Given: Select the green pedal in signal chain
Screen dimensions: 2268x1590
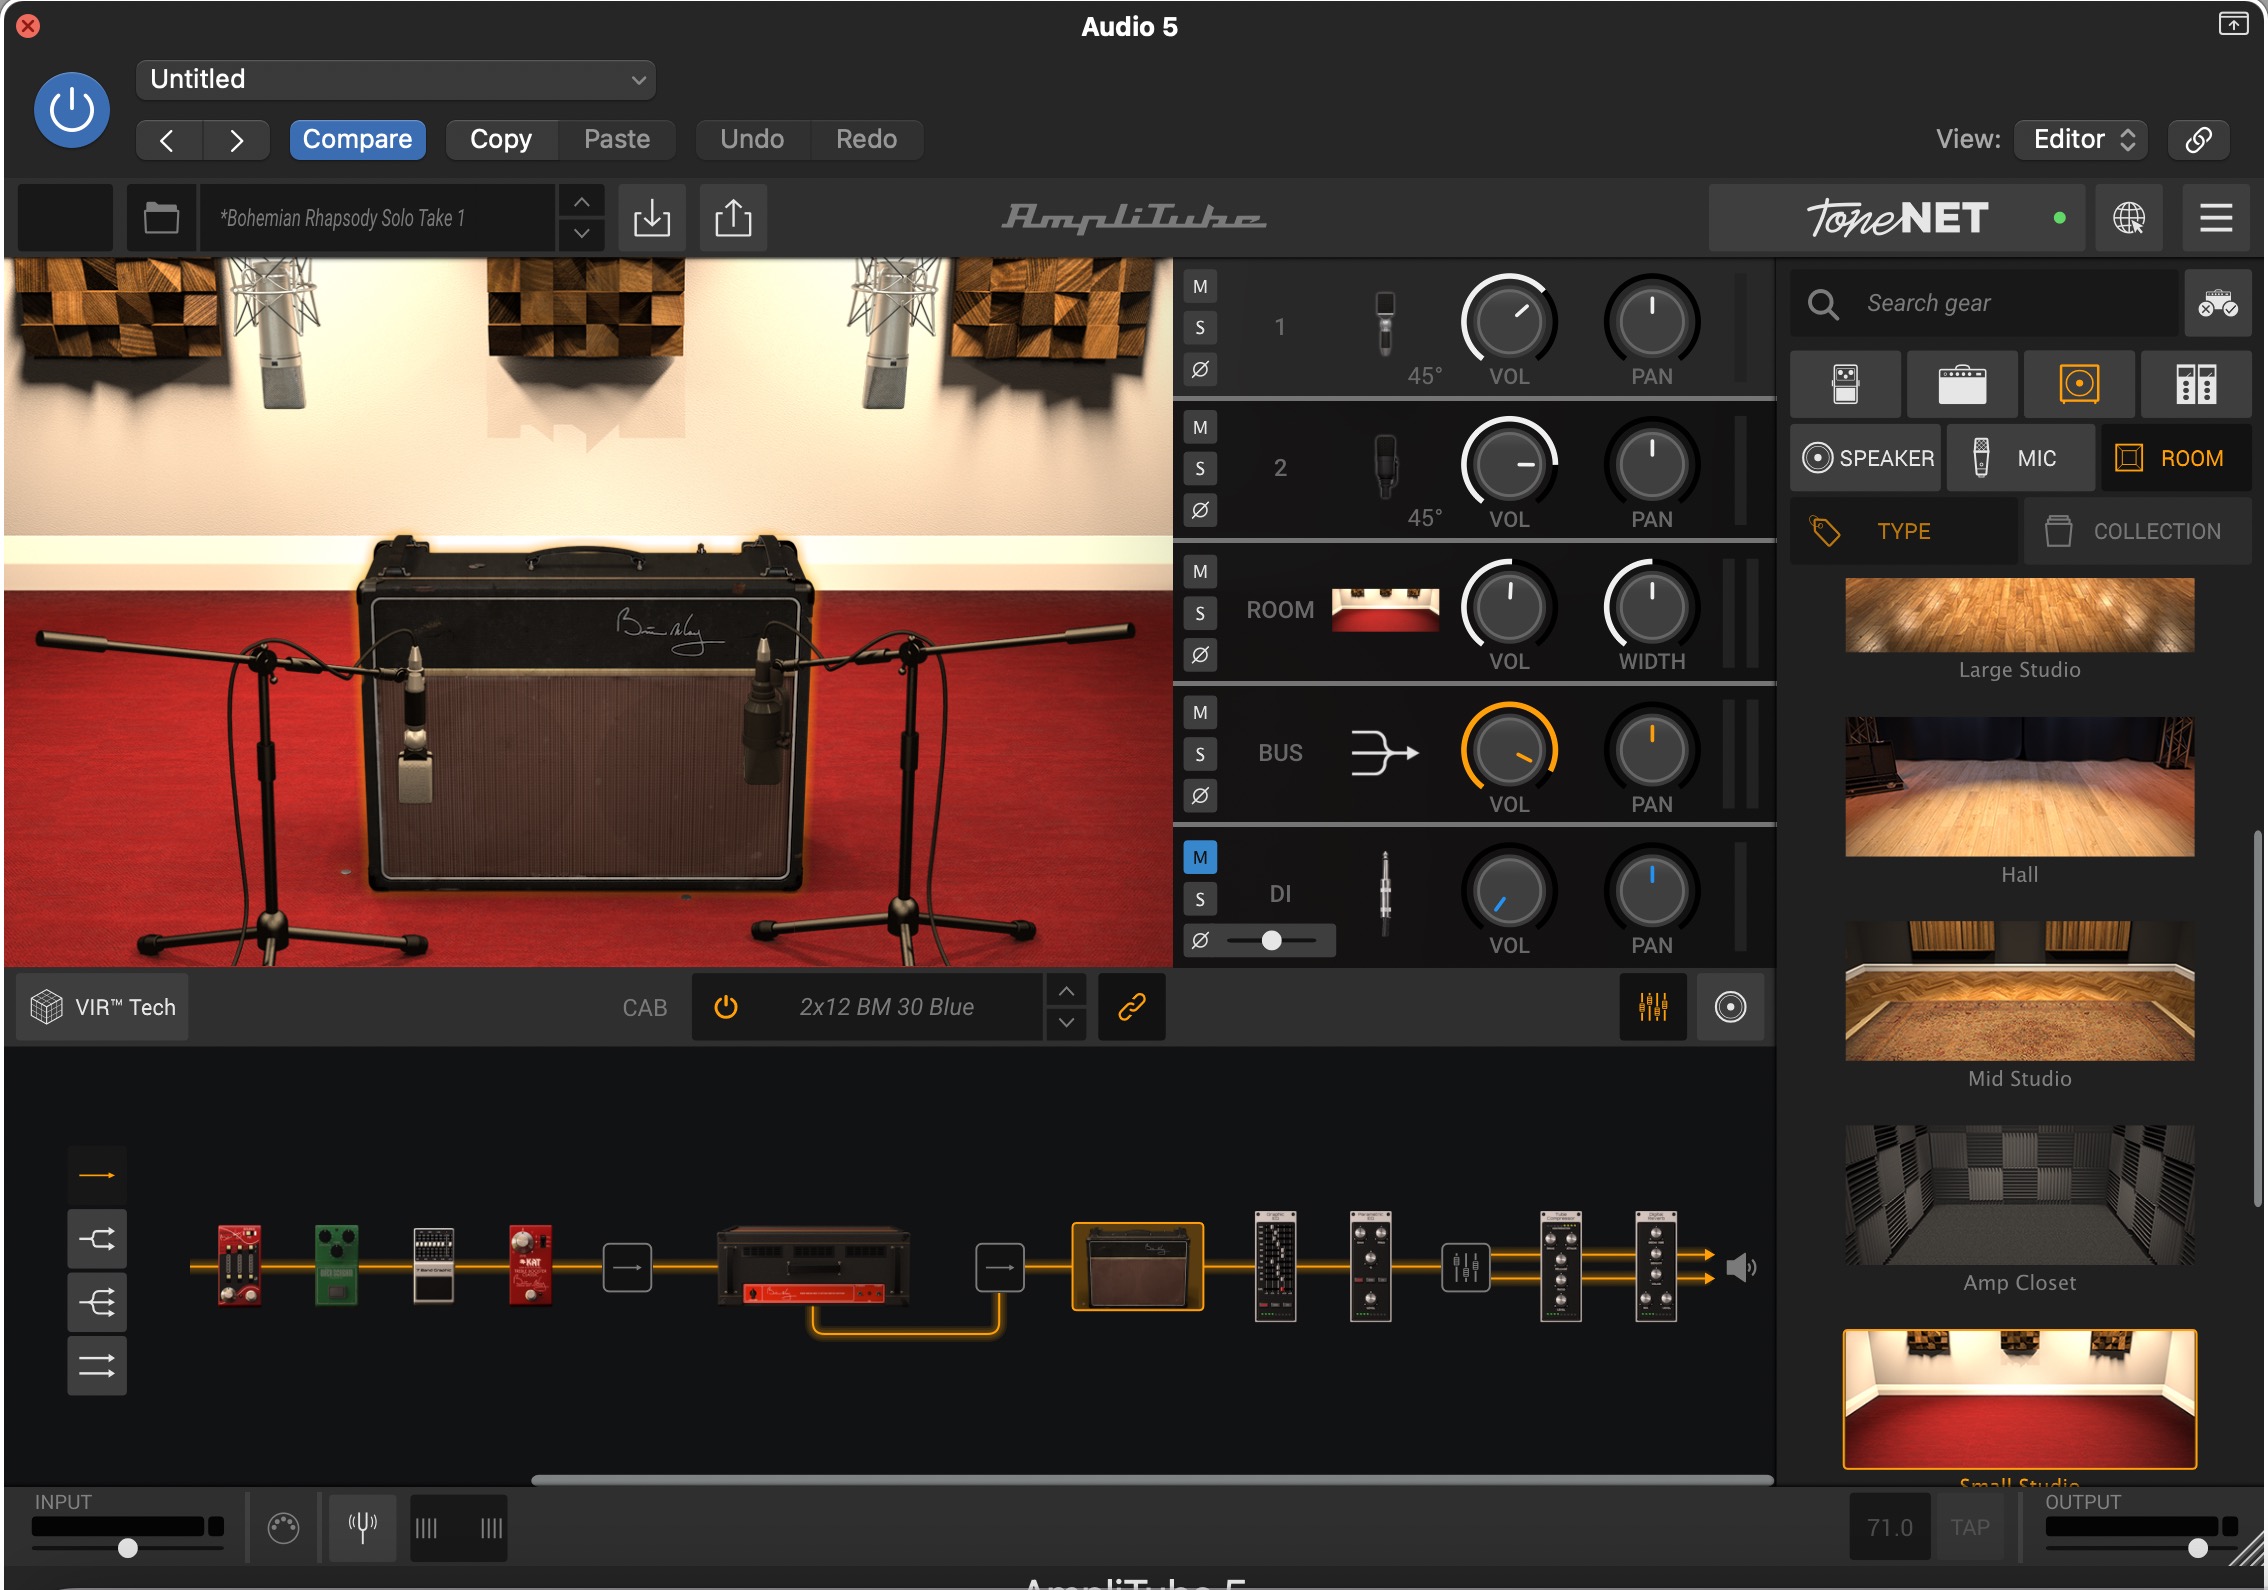Looking at the screenshot, I should [x=336, y=1265].
